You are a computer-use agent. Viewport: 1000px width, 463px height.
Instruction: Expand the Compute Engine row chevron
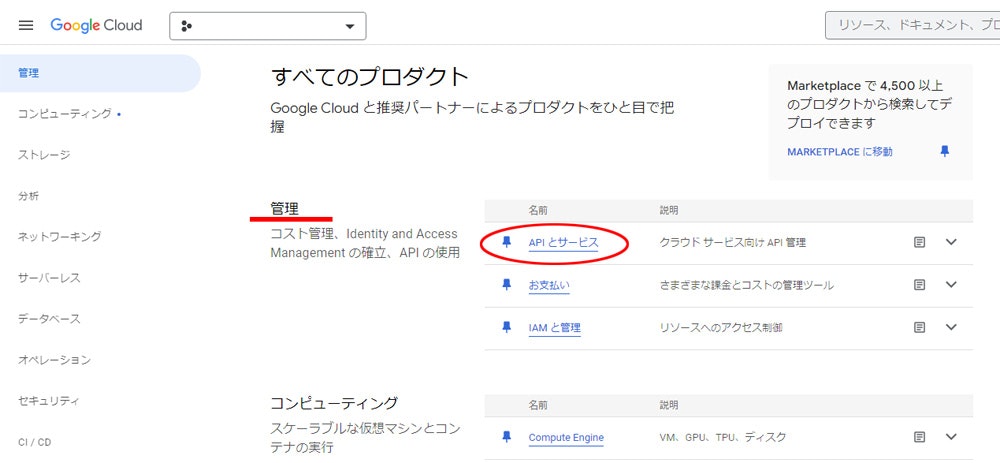pyautogui.click(x=952, y=437)
